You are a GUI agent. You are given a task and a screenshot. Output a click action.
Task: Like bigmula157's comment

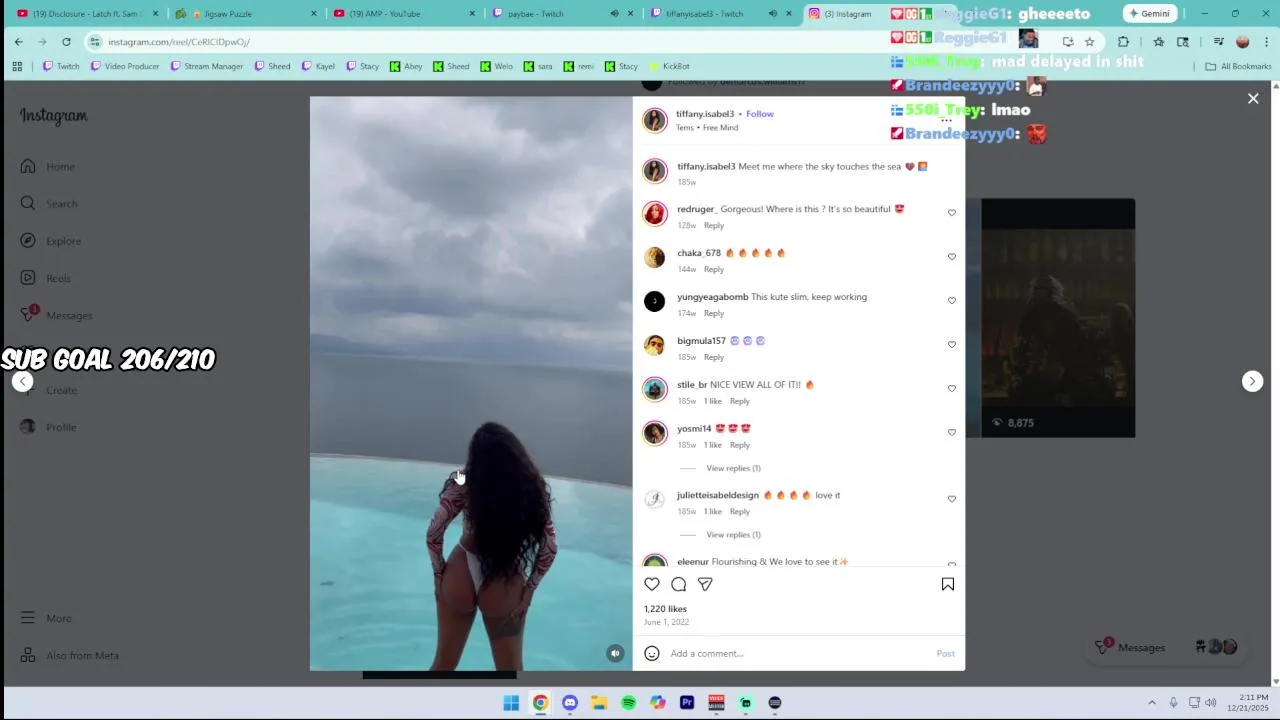coord(952,345)
